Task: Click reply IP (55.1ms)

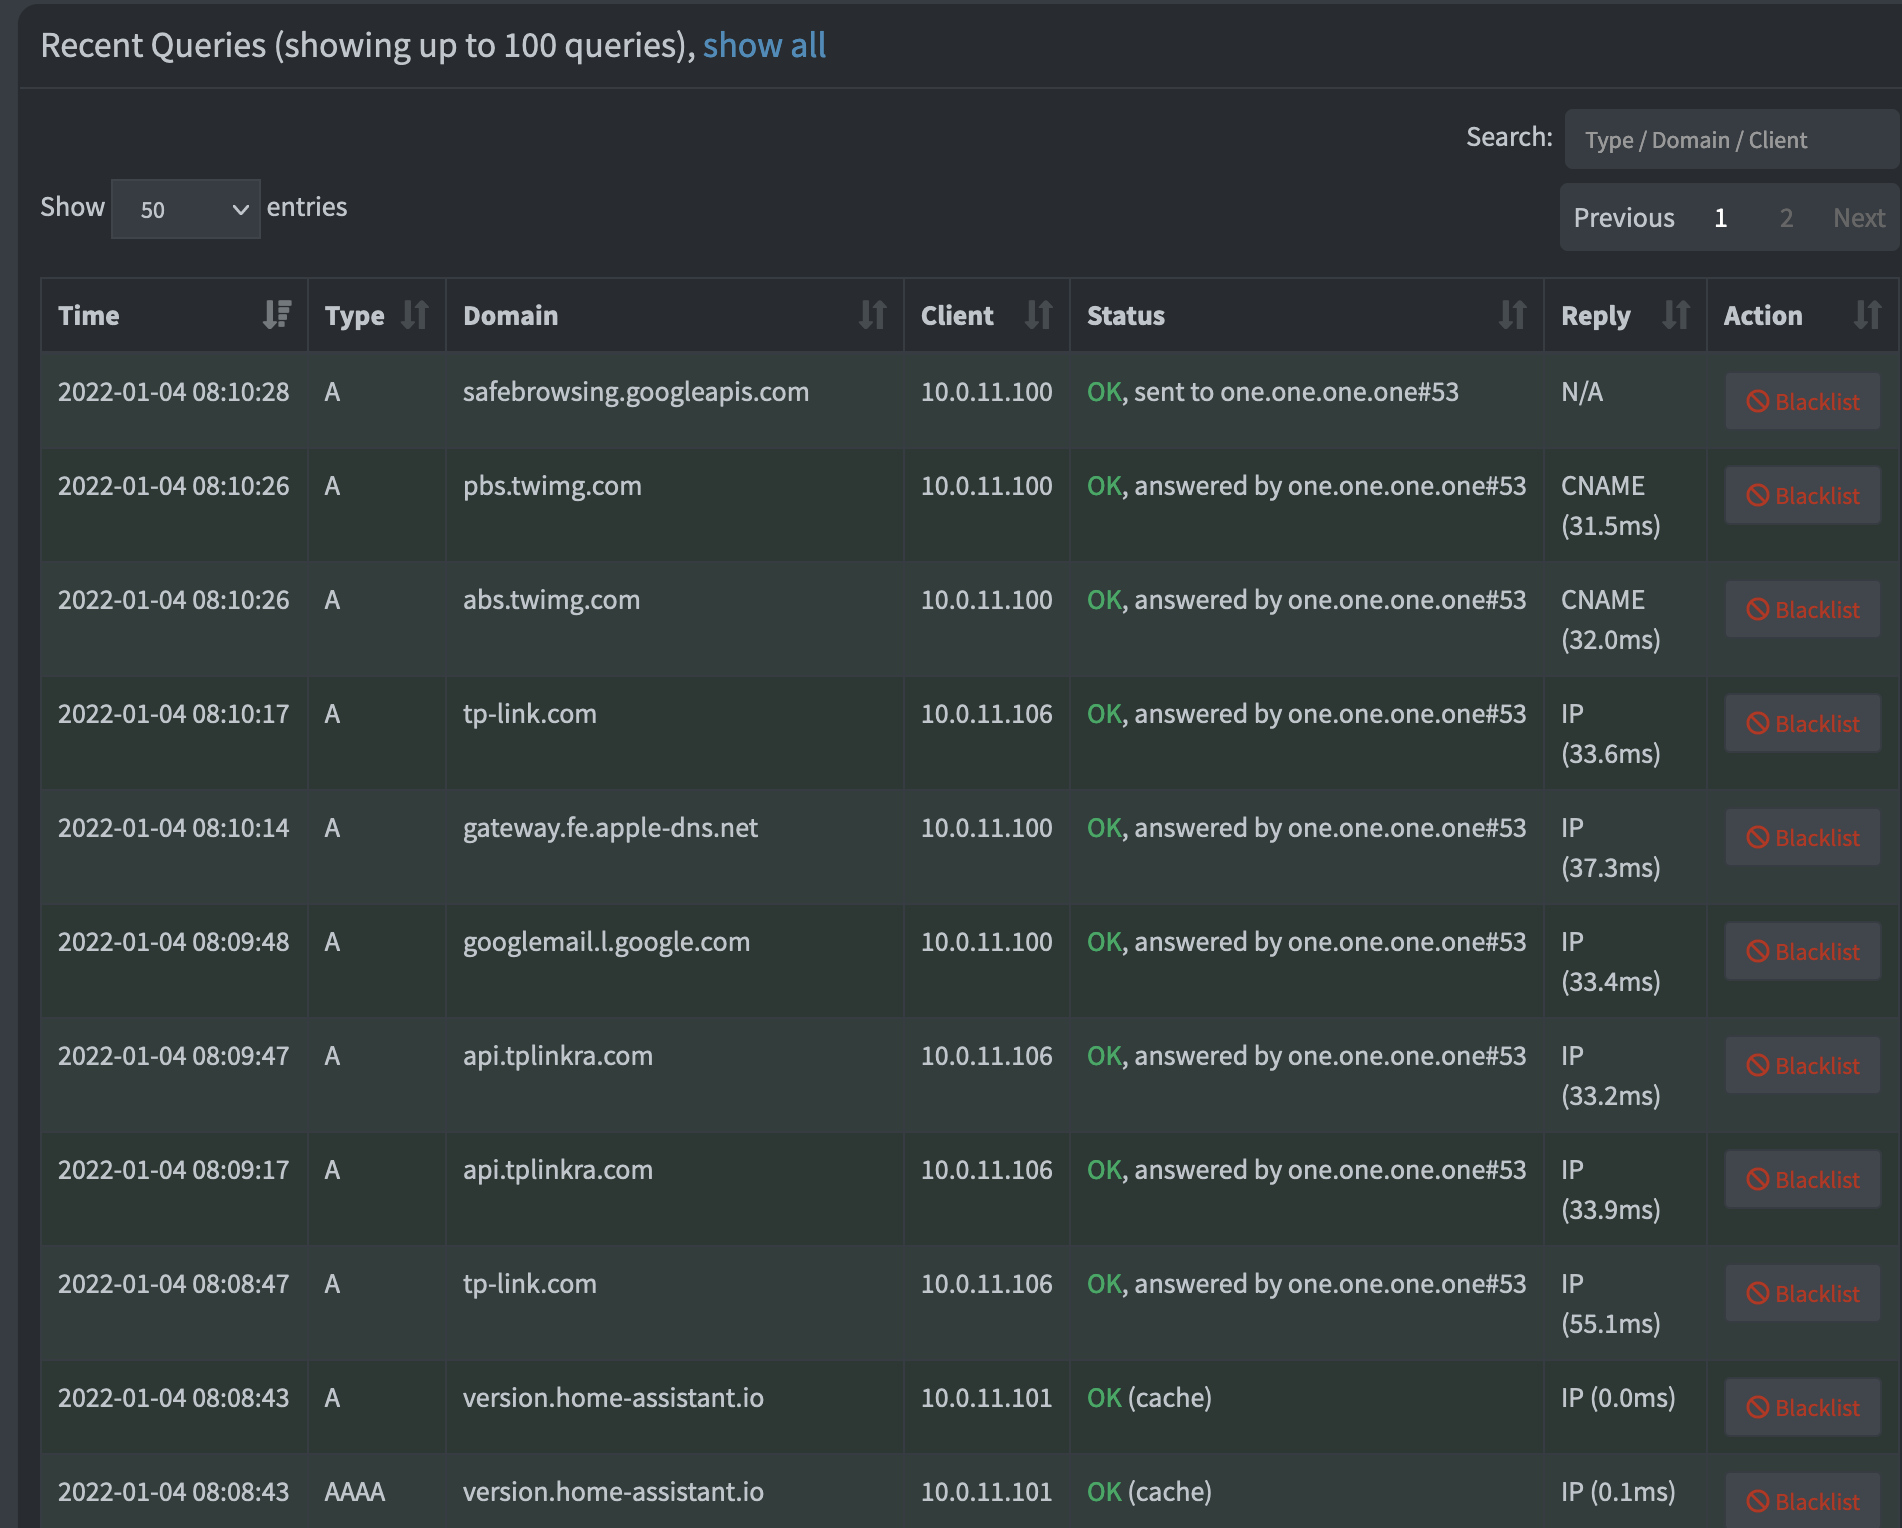Action: (x=1611, y=1304)
